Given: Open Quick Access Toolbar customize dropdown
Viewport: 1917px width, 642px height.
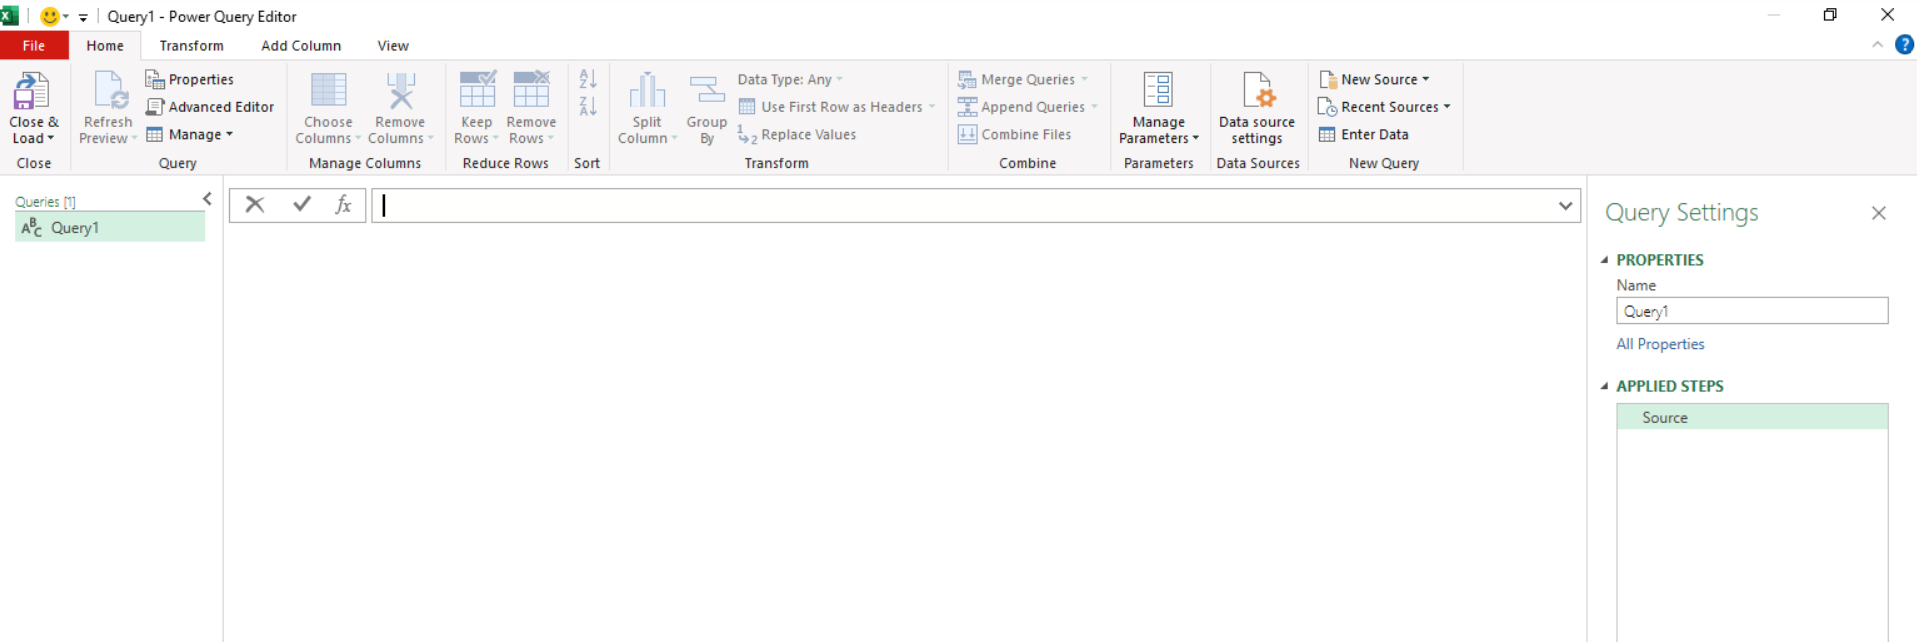Looking at the screenshot, I should (x=83, y=17).
